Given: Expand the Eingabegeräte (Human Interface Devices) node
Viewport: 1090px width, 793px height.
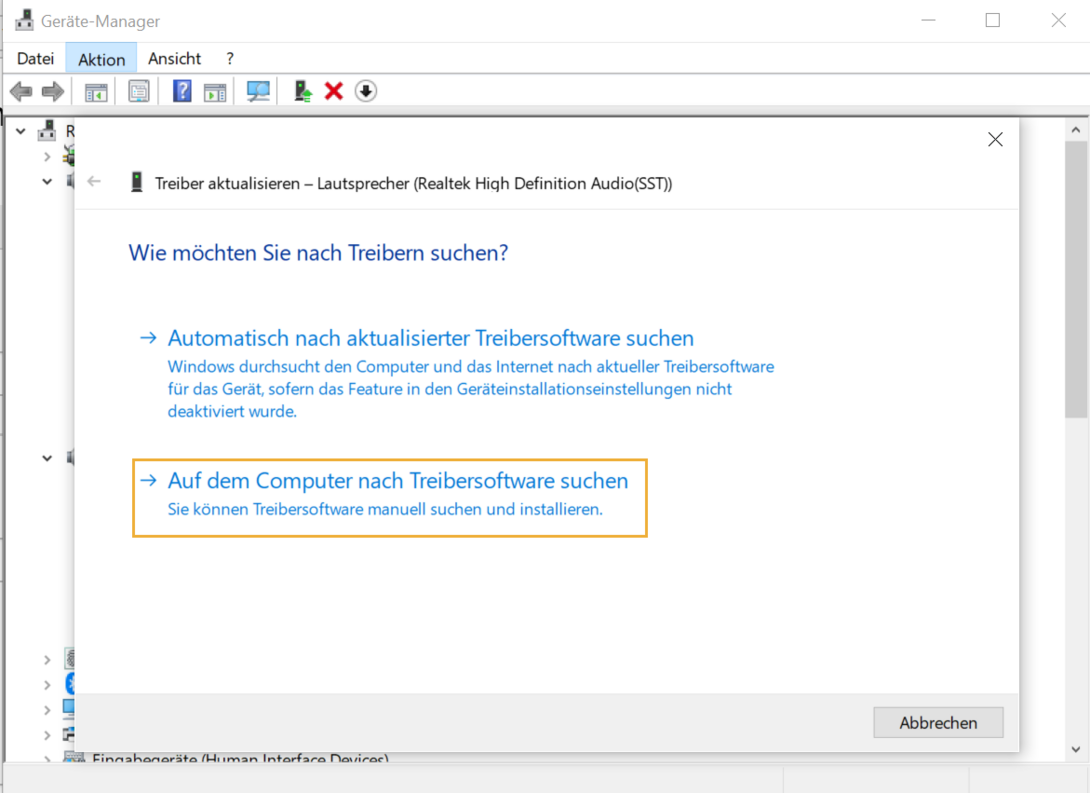Looking at the screenshot, I should tap(47, 759).
